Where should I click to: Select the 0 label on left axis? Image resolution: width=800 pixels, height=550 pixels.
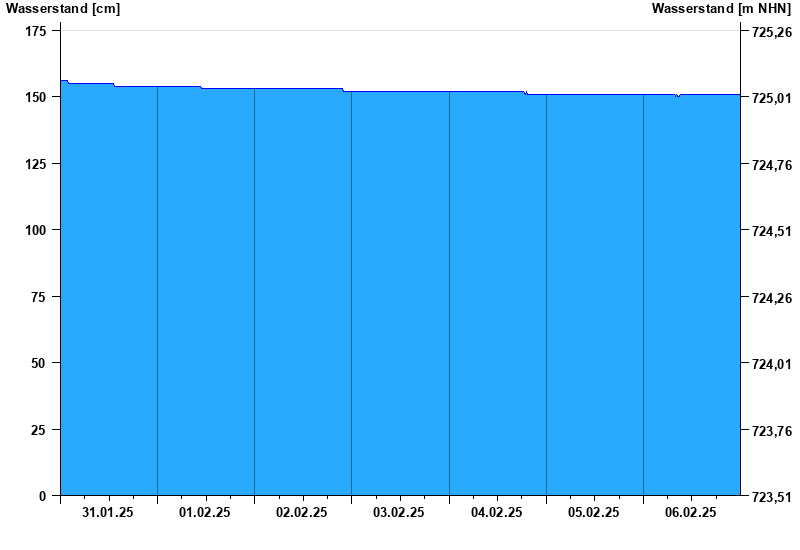42,496
